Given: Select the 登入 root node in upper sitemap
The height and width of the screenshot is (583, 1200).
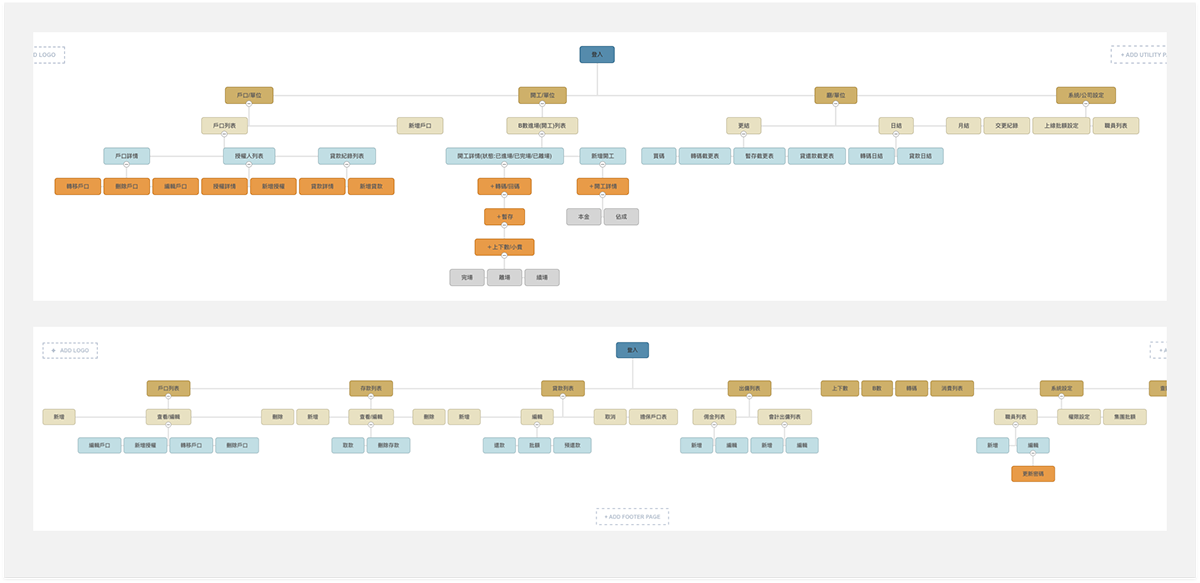Looking at the screenshot, I should point(597,55).
